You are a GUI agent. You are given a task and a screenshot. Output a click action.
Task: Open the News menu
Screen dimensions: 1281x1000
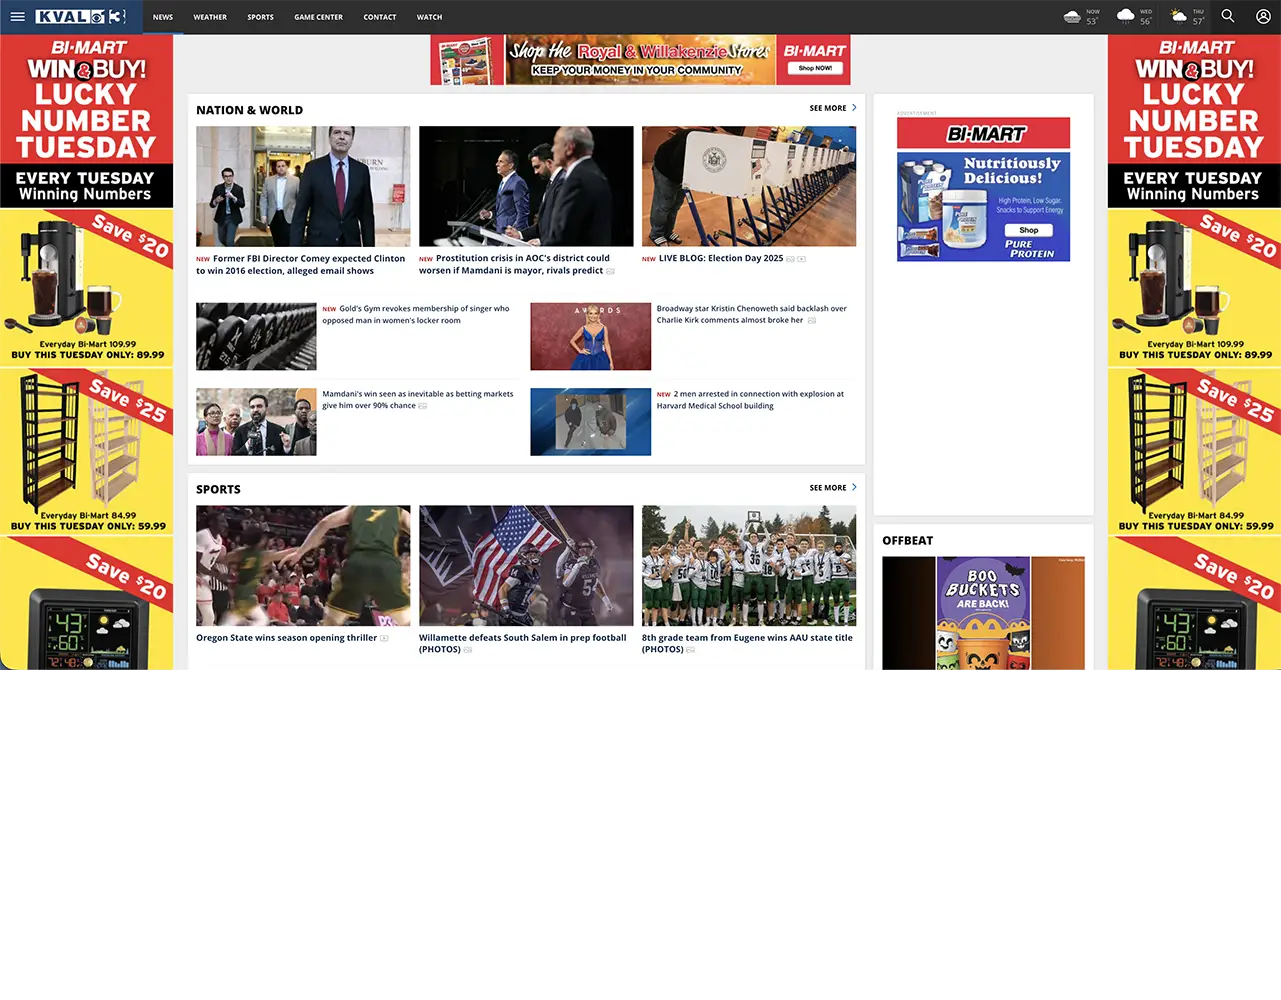click(x=163, y=17)
